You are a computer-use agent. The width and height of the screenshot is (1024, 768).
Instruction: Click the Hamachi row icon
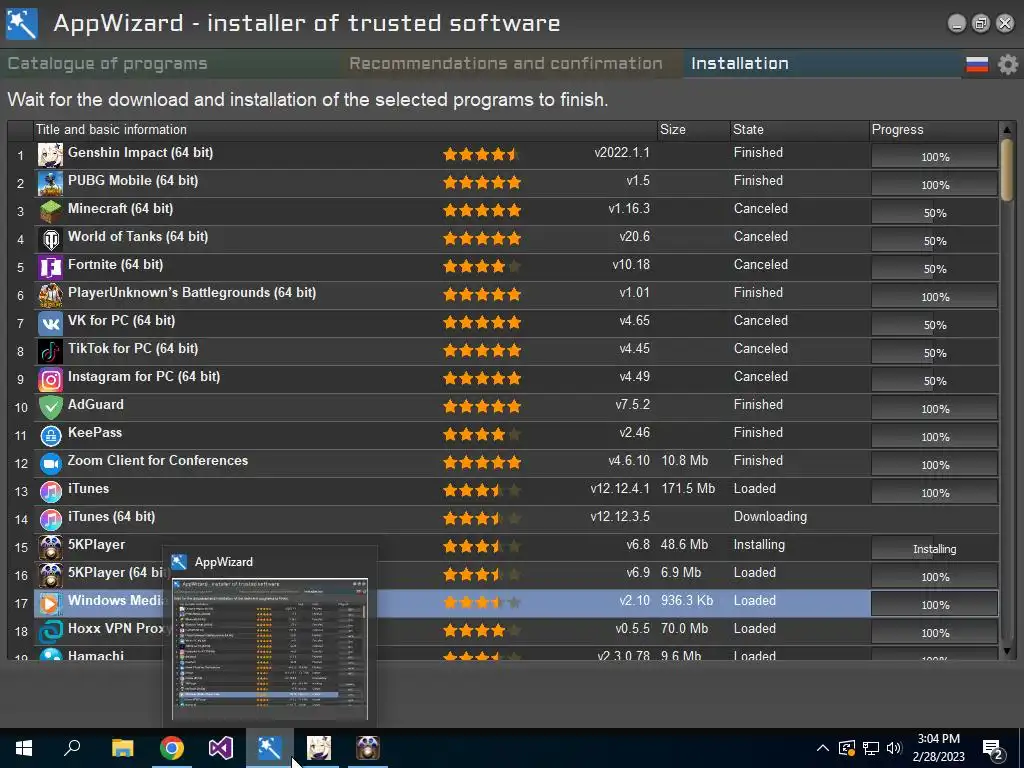[50, 653]
